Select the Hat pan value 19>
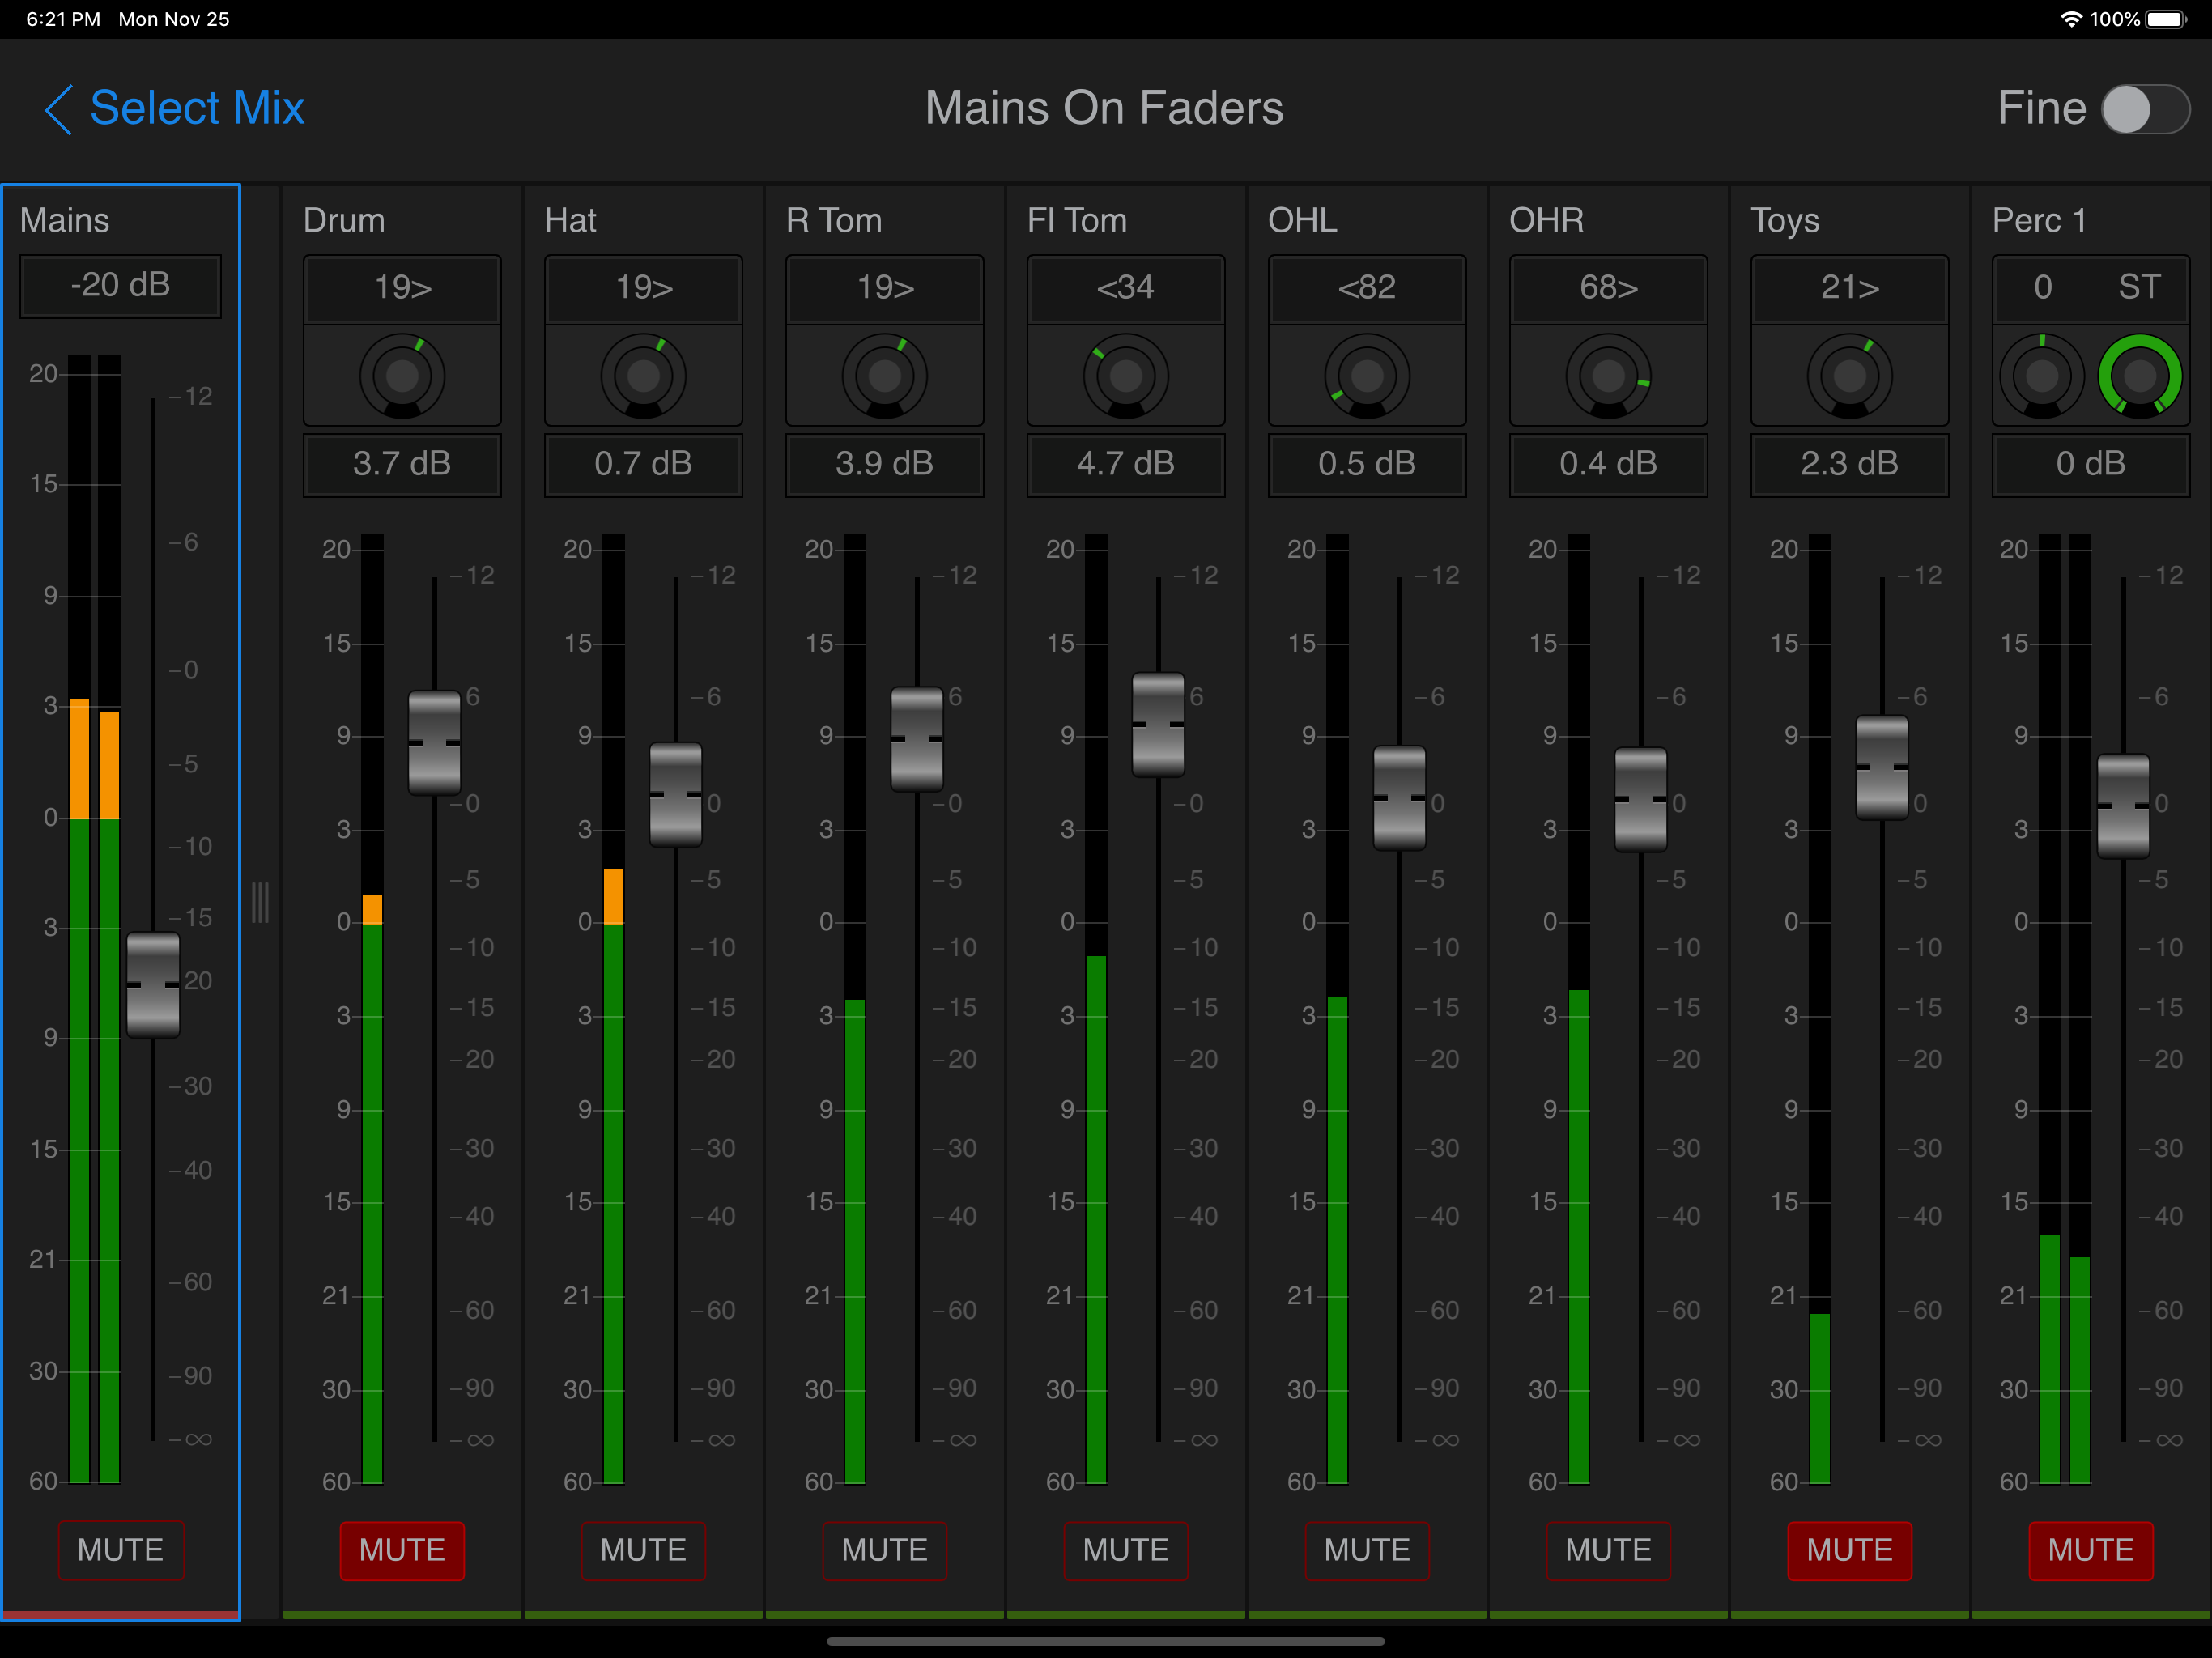 click(643, 288)
